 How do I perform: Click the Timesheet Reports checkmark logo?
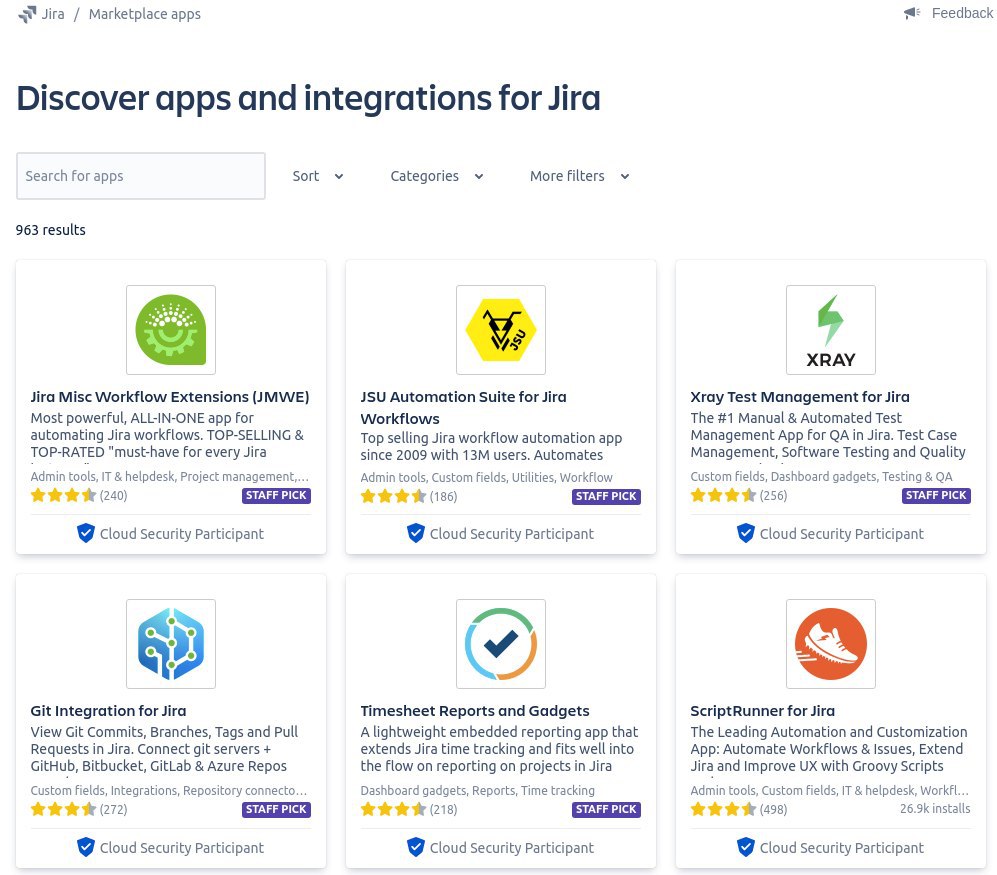pyautogui.click(x=501, y=644)
